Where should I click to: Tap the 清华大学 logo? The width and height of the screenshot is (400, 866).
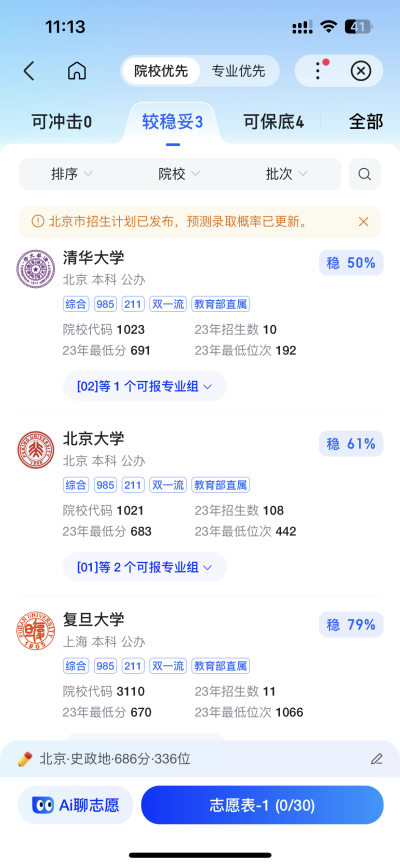click(35, 269)
